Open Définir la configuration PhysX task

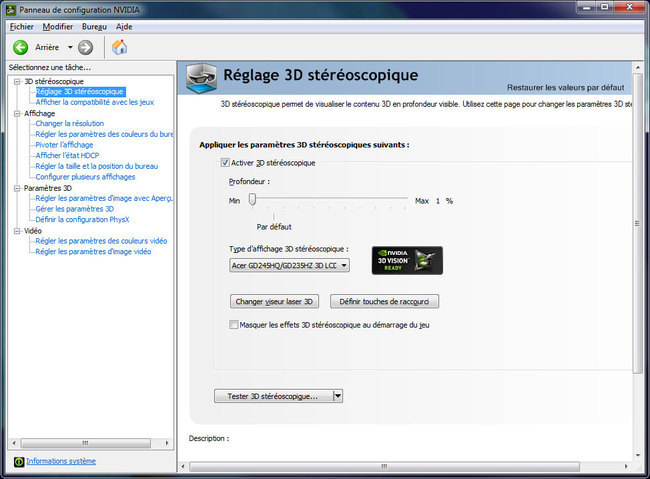pyautogui.click(x=82, y=220)
